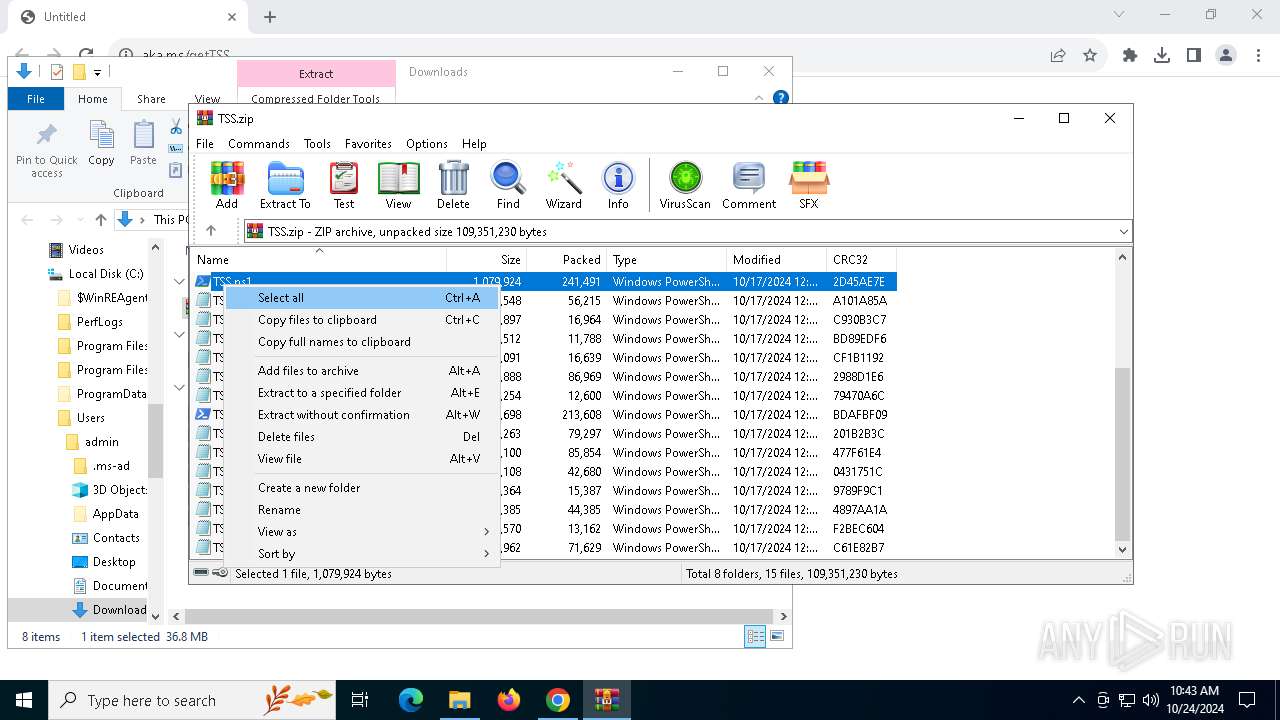1280x720 pixels.
Task: Sort the archive by the CRC32 column
Action: (861, 259)
